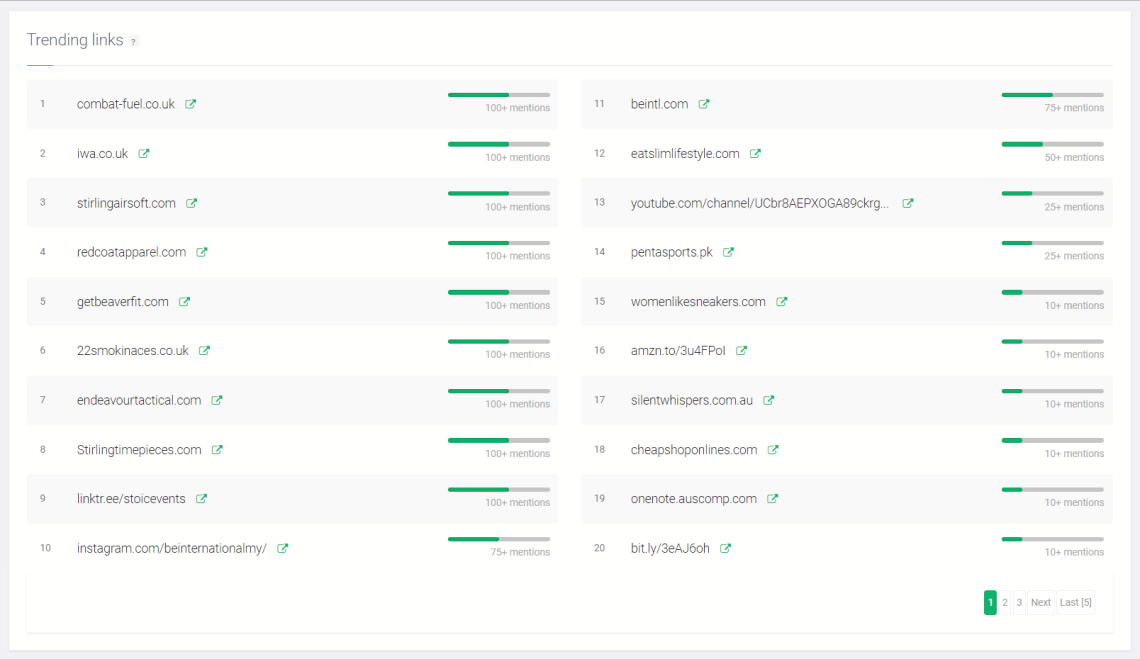
Task: Click external link icon beside getbeaverfit.com
Action: [x=185, y=302]
